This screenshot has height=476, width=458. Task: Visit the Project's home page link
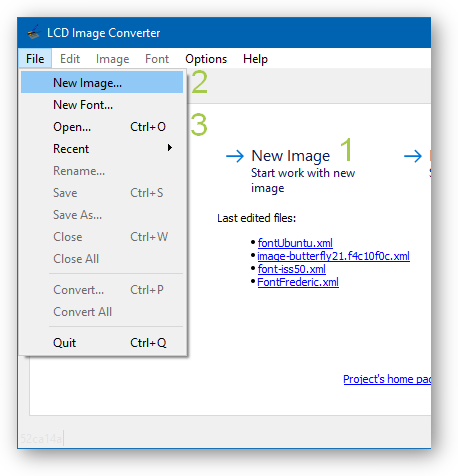pyautogui.click(x=387, y=379)
